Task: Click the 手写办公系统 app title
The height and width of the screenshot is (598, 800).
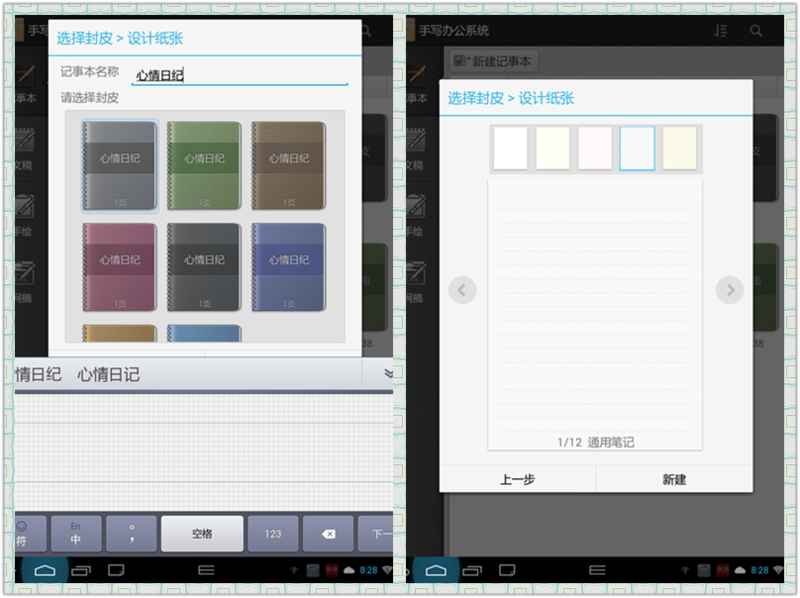Action: pyautogui.click(x=454, y=31)
